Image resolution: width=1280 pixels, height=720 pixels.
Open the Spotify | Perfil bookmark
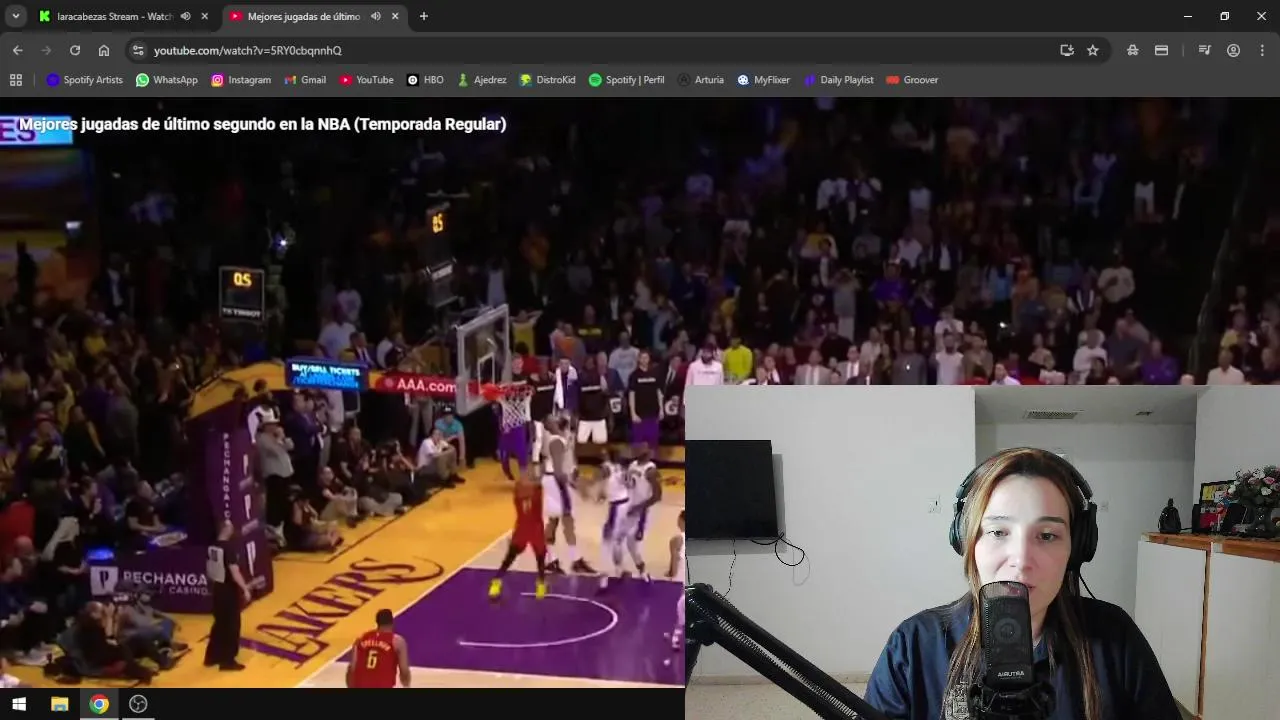point(627,80)
